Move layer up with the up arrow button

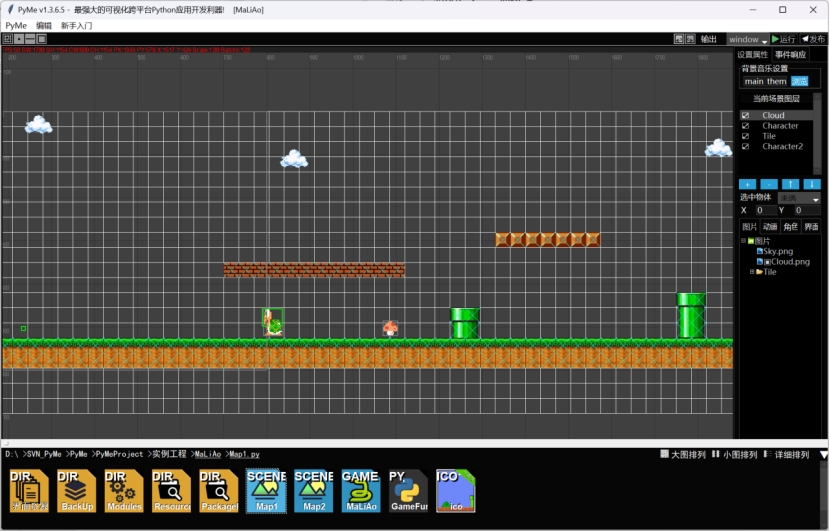click(790, 184)
